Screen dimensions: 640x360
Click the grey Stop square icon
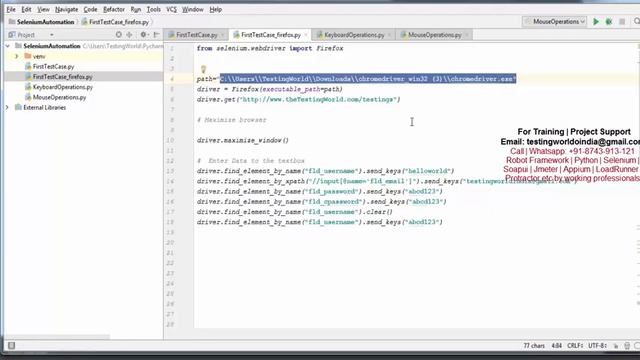(622, 22)
